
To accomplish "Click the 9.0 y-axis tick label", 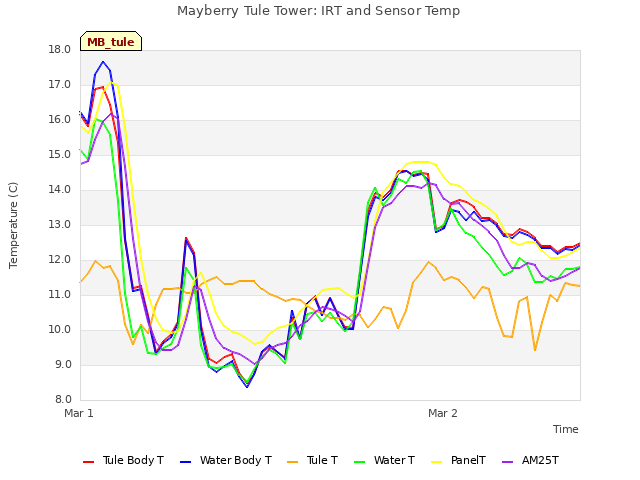I will (63, 364).
